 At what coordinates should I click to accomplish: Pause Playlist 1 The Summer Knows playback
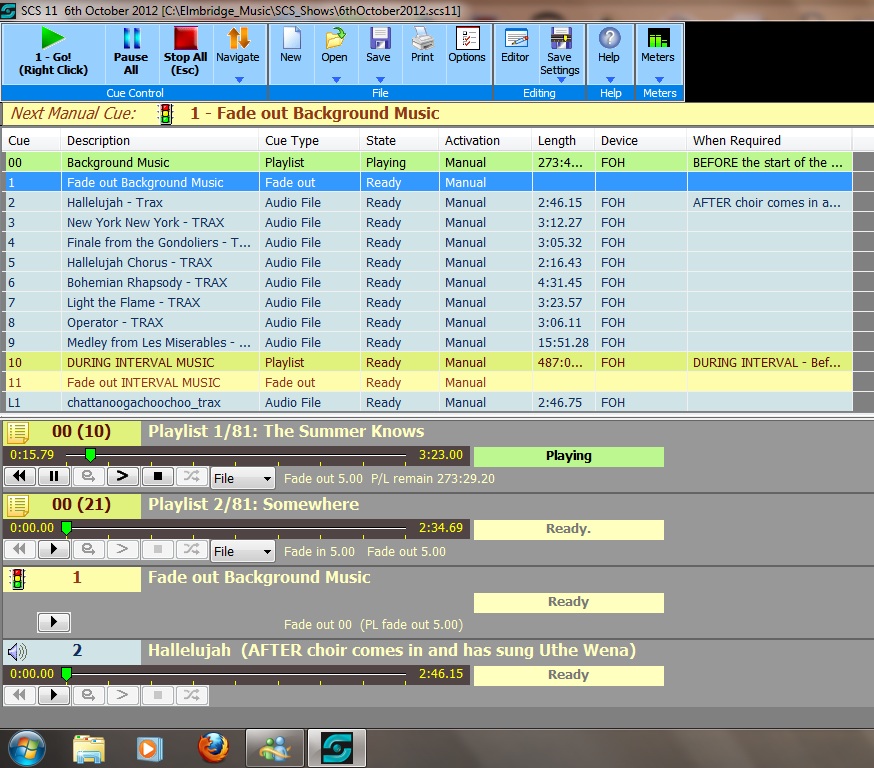tap(53, 477)
